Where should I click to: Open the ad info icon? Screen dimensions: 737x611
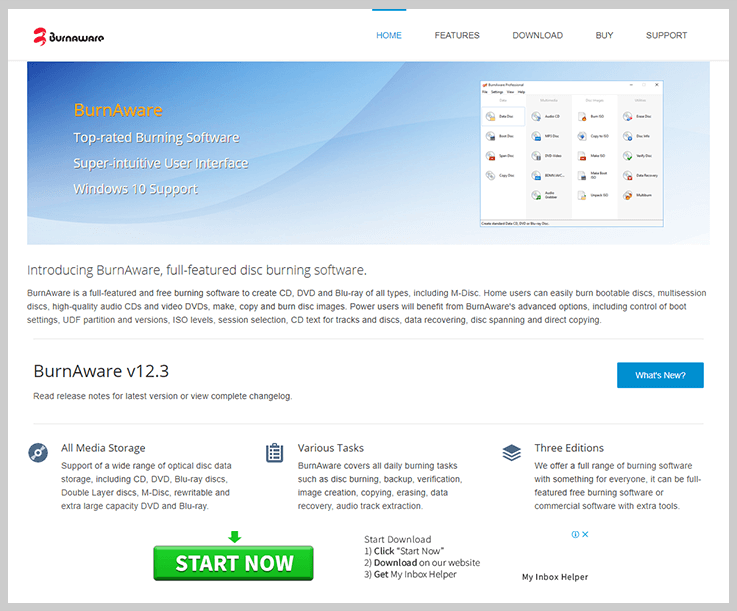point(575,534)
